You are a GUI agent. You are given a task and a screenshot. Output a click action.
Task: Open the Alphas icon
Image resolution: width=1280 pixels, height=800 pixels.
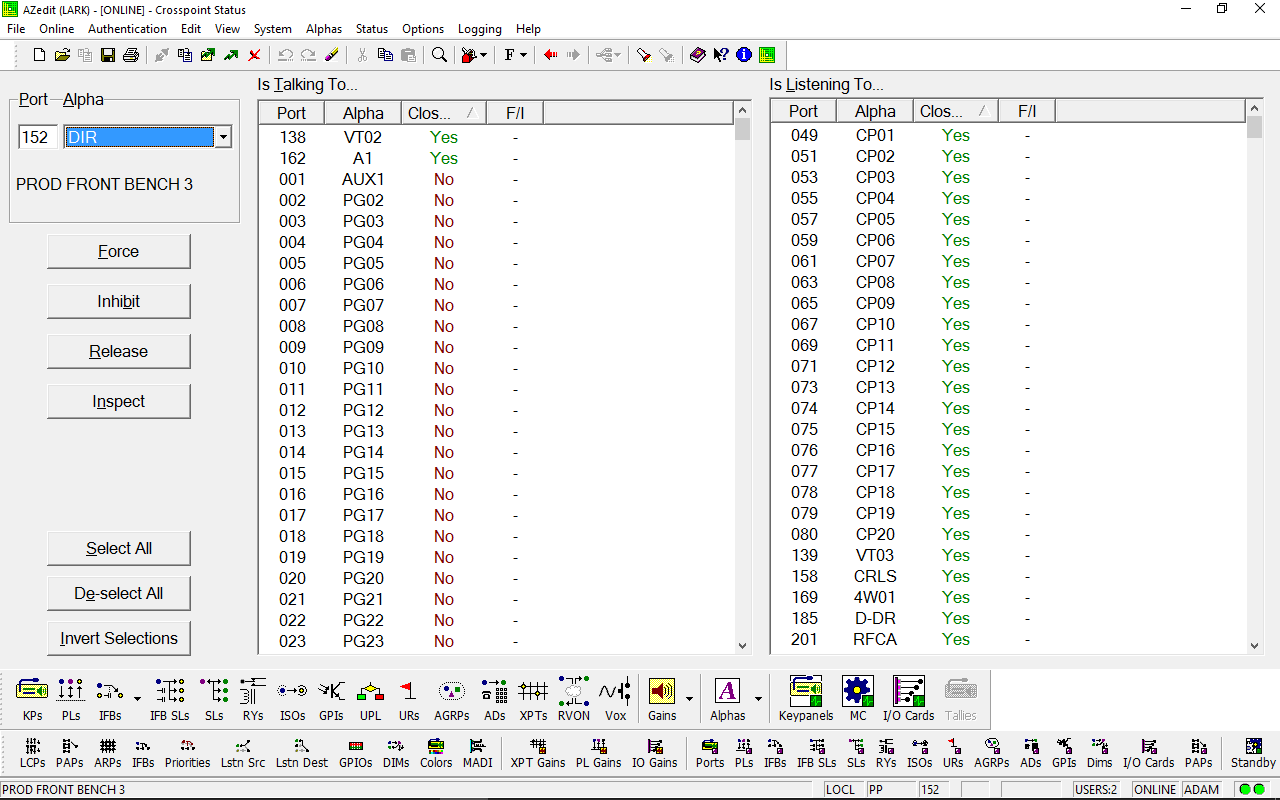(x=728, y=699)
